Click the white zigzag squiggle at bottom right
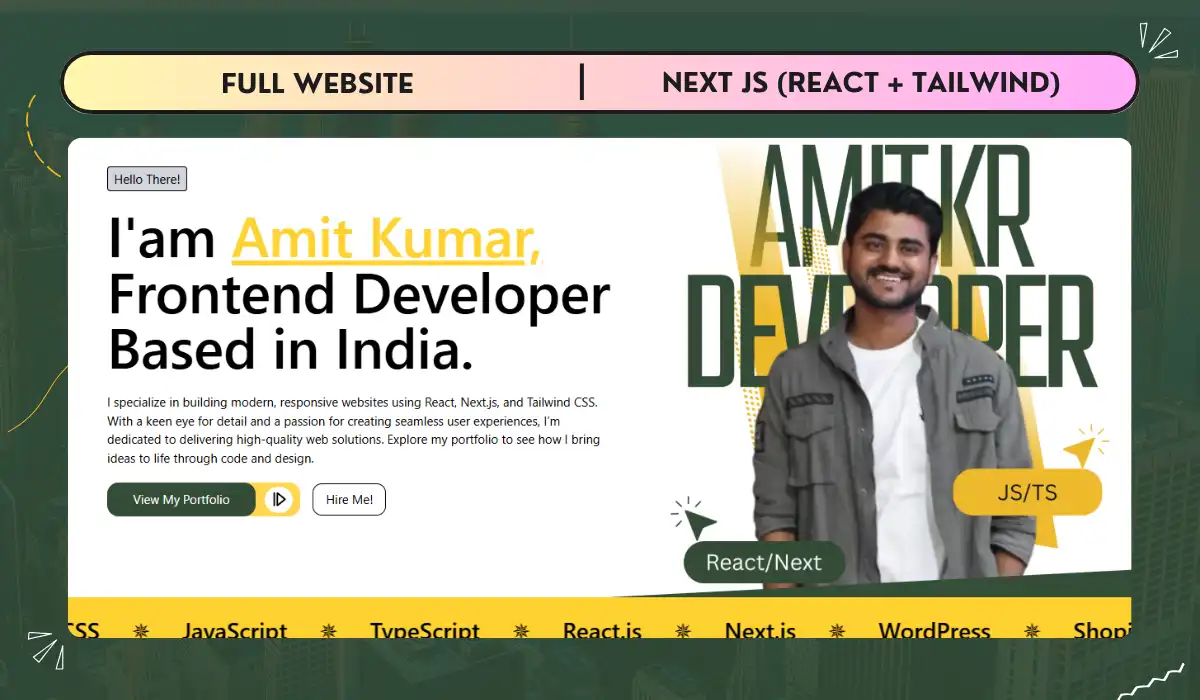Image resolution: width=1200 pixels, height=700 pixels. click(x=1150, y=682)
